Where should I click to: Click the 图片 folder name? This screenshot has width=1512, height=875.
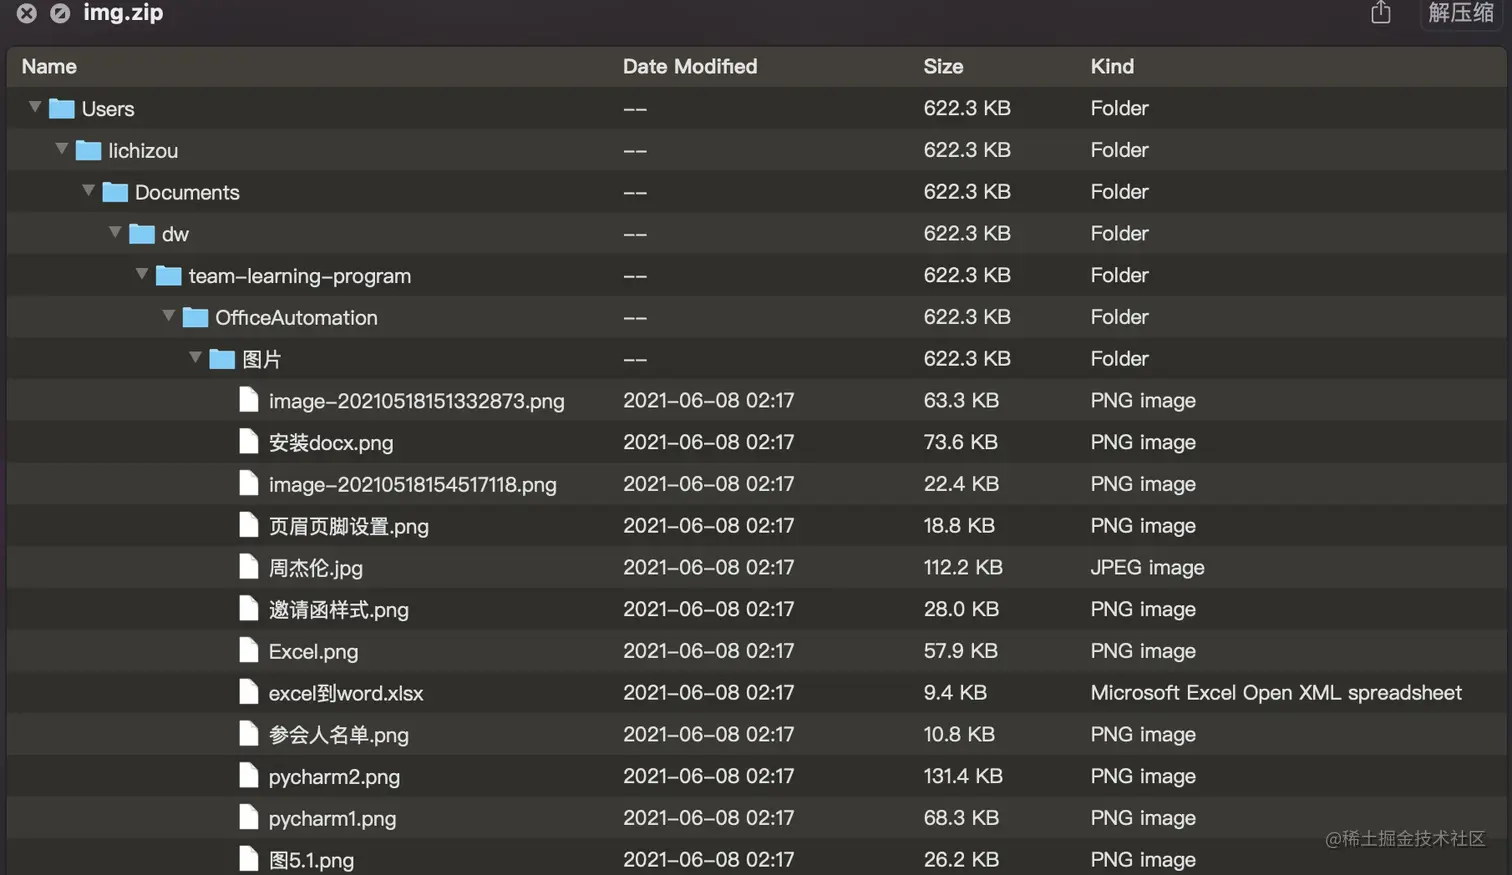coord(261,359)
